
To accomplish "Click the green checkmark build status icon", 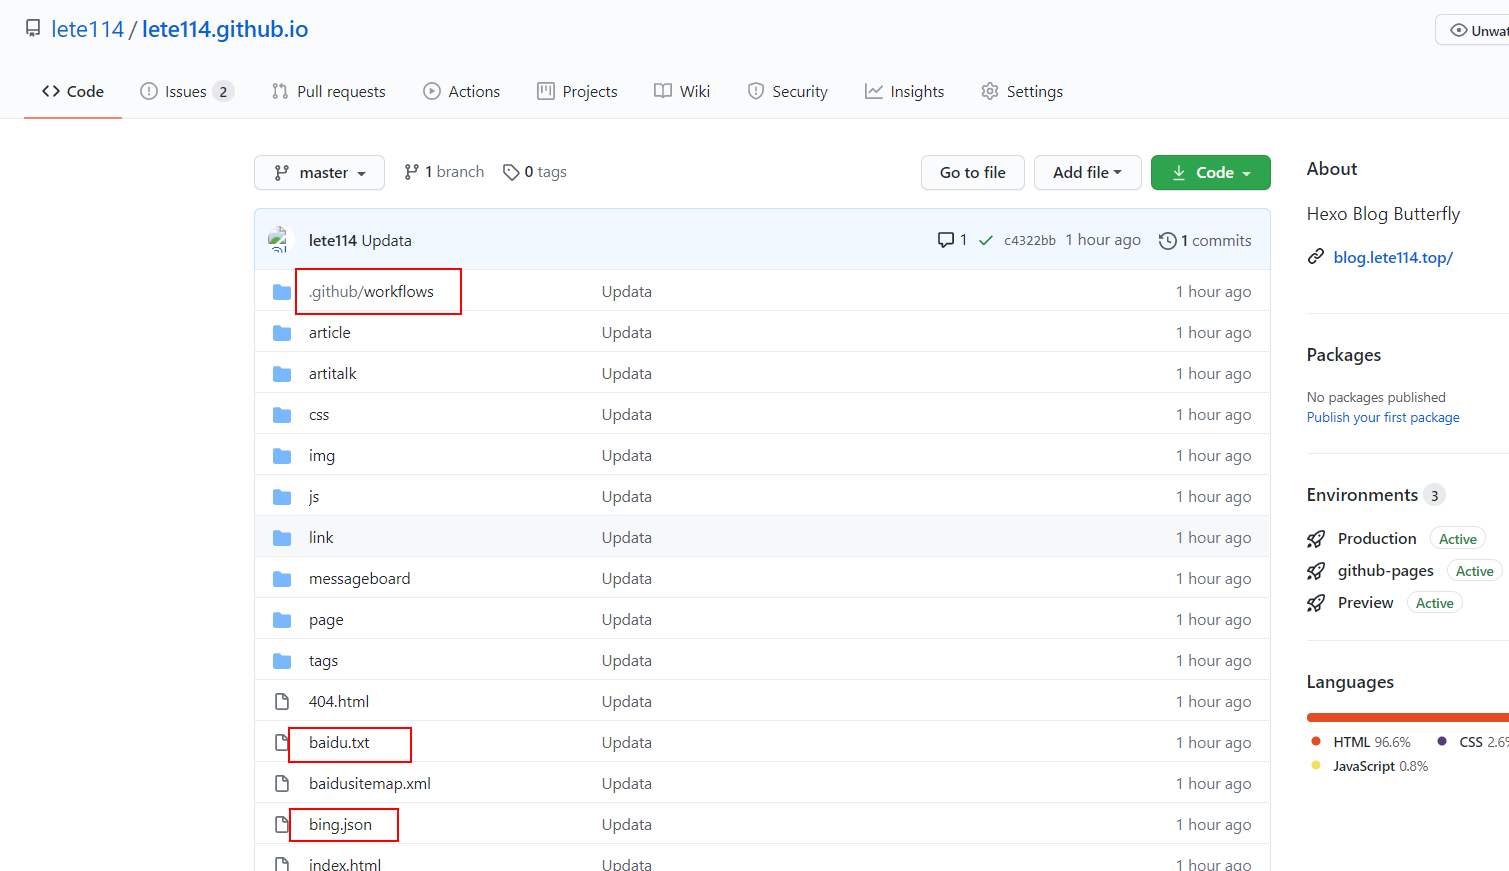I will (x=986, y=240).
